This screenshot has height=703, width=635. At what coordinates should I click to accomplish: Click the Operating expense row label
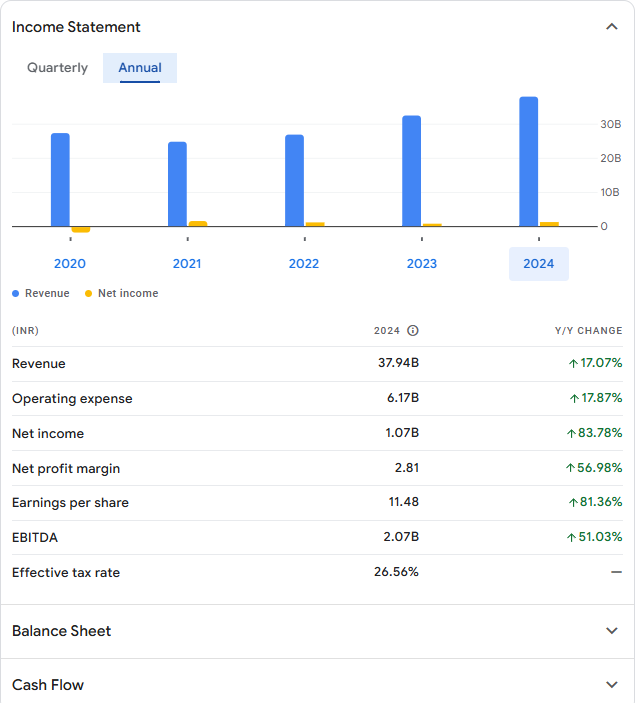click(72, 399)
